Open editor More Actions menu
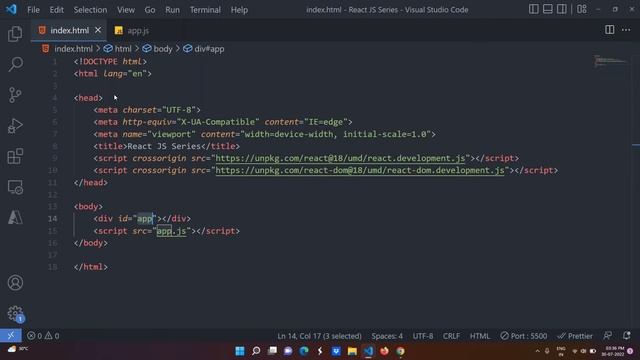 [x=626, y=30]
